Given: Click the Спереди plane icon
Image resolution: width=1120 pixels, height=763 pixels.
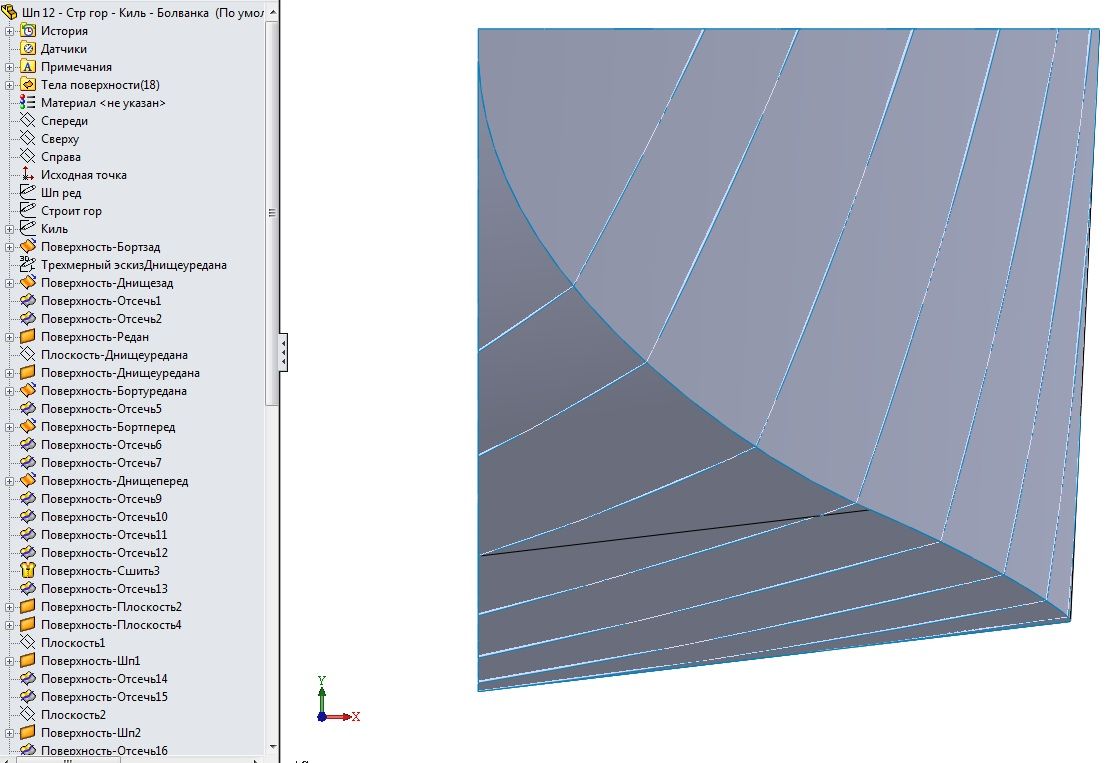Looking at the screenshot, I should point(28,121).
